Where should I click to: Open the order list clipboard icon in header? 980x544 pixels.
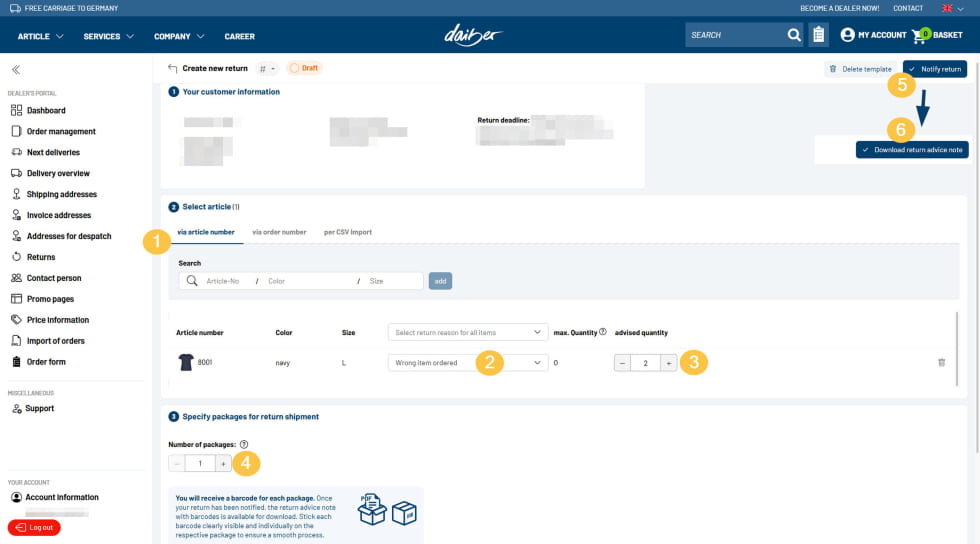(818, 35)
